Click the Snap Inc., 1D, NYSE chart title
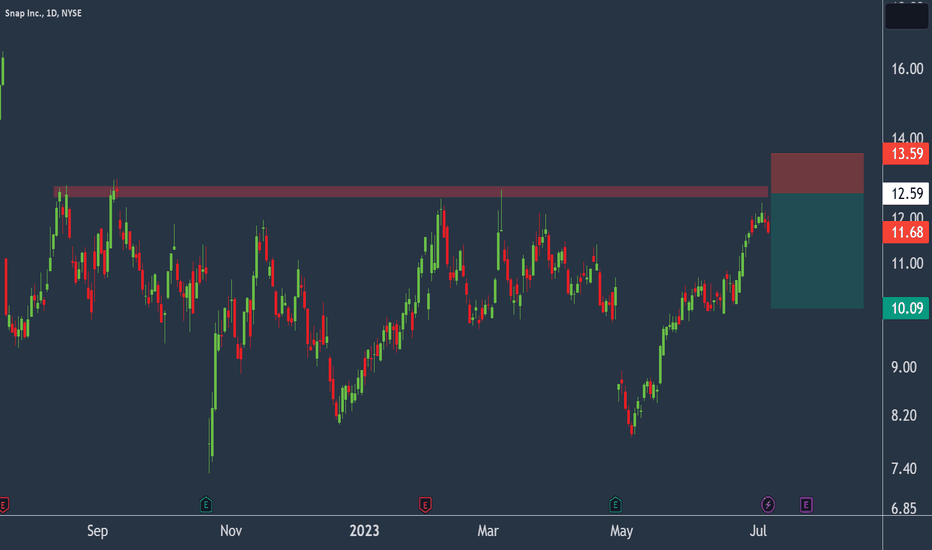The height and width of the screenshot is (550, 932). (x=43, y=13)
